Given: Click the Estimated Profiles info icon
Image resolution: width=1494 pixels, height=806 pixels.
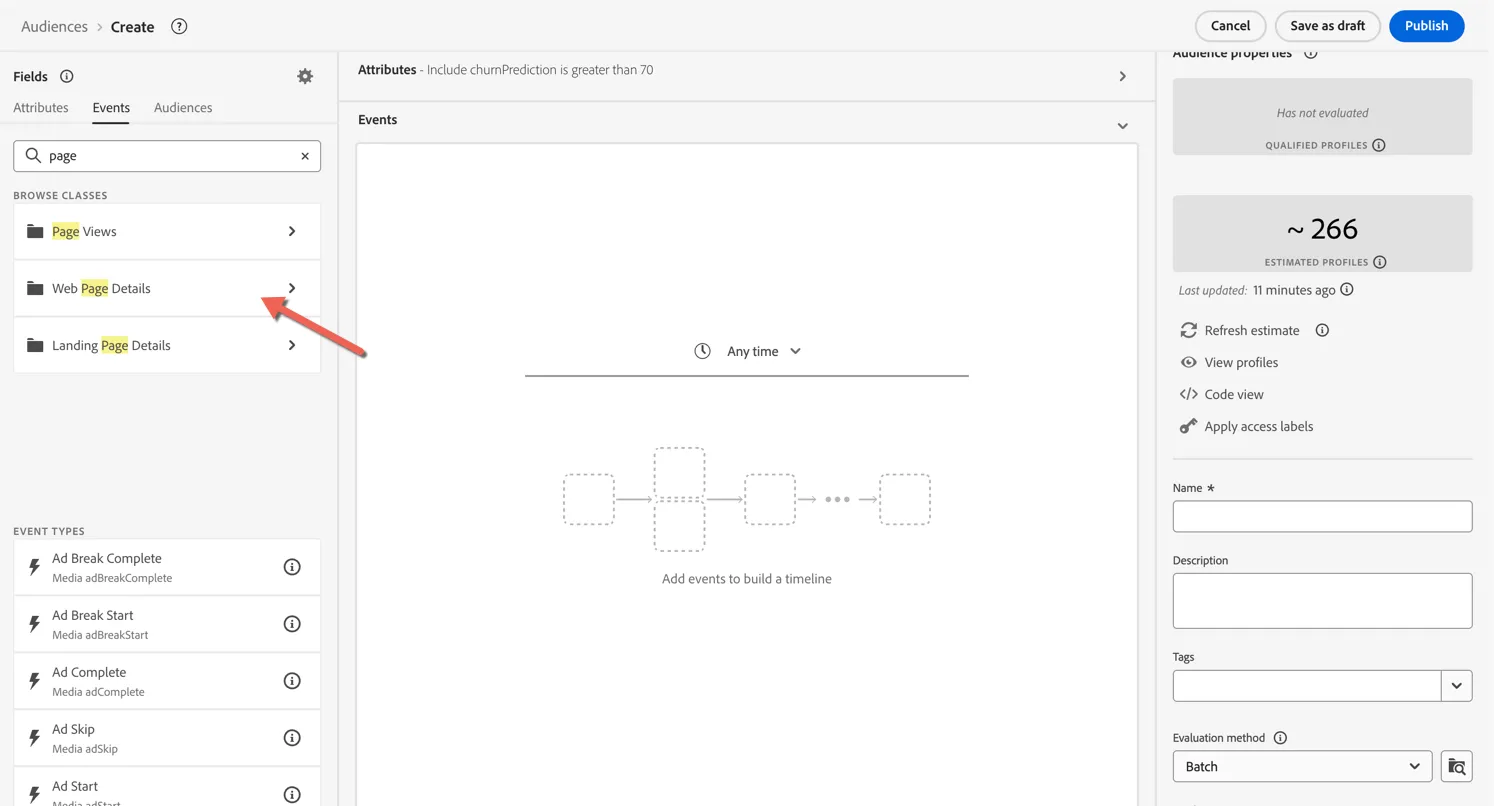Looking at the screenshot, I should click(x=1380, y=262).
